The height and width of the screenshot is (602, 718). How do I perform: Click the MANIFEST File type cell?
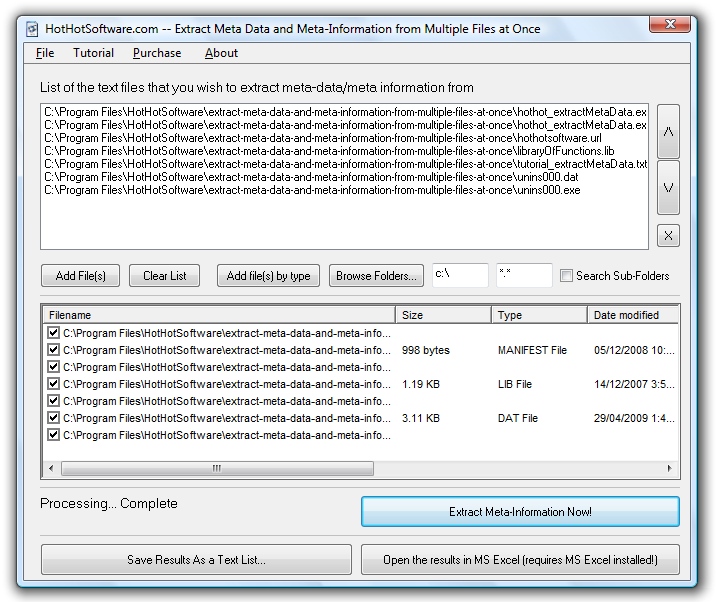(x=532, y=350)
